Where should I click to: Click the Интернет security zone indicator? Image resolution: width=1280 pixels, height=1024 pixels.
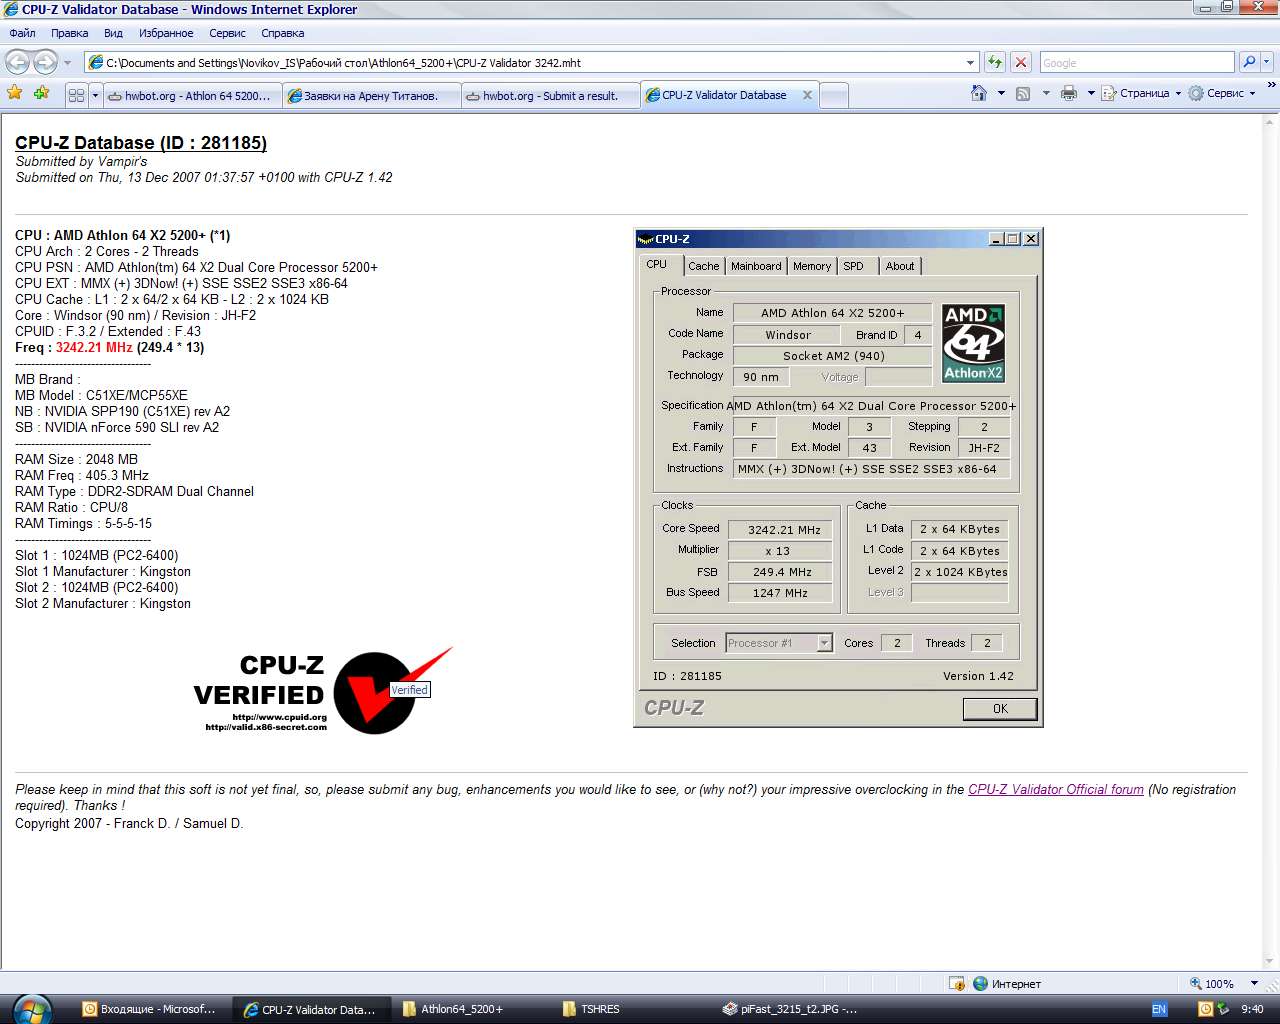point(1008,983)
